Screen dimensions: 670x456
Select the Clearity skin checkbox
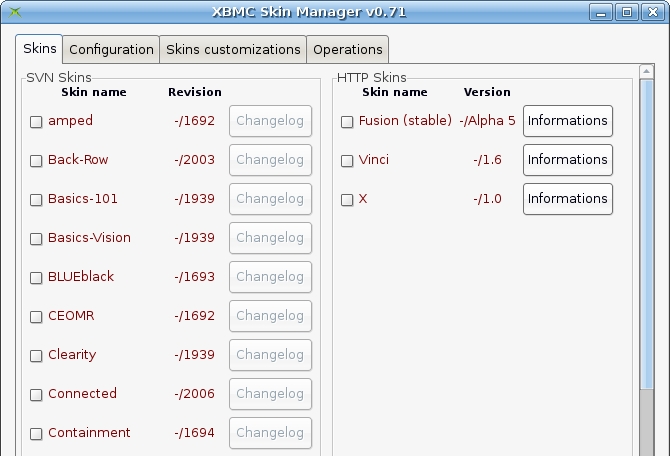[36, 356]
